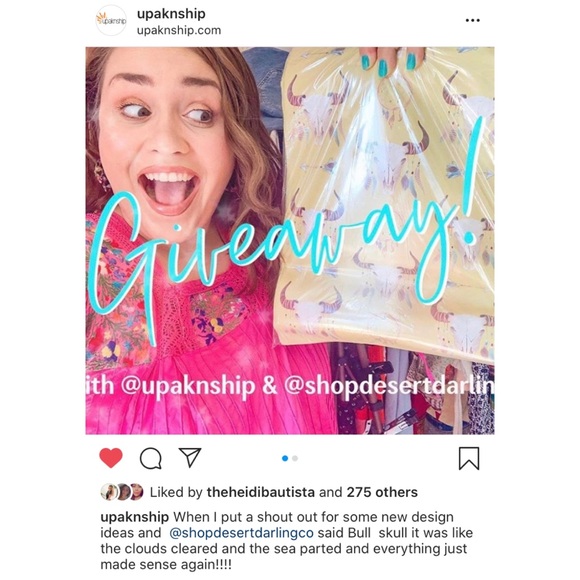Tap the first liker avatar thumbnail

pos(109,492)
